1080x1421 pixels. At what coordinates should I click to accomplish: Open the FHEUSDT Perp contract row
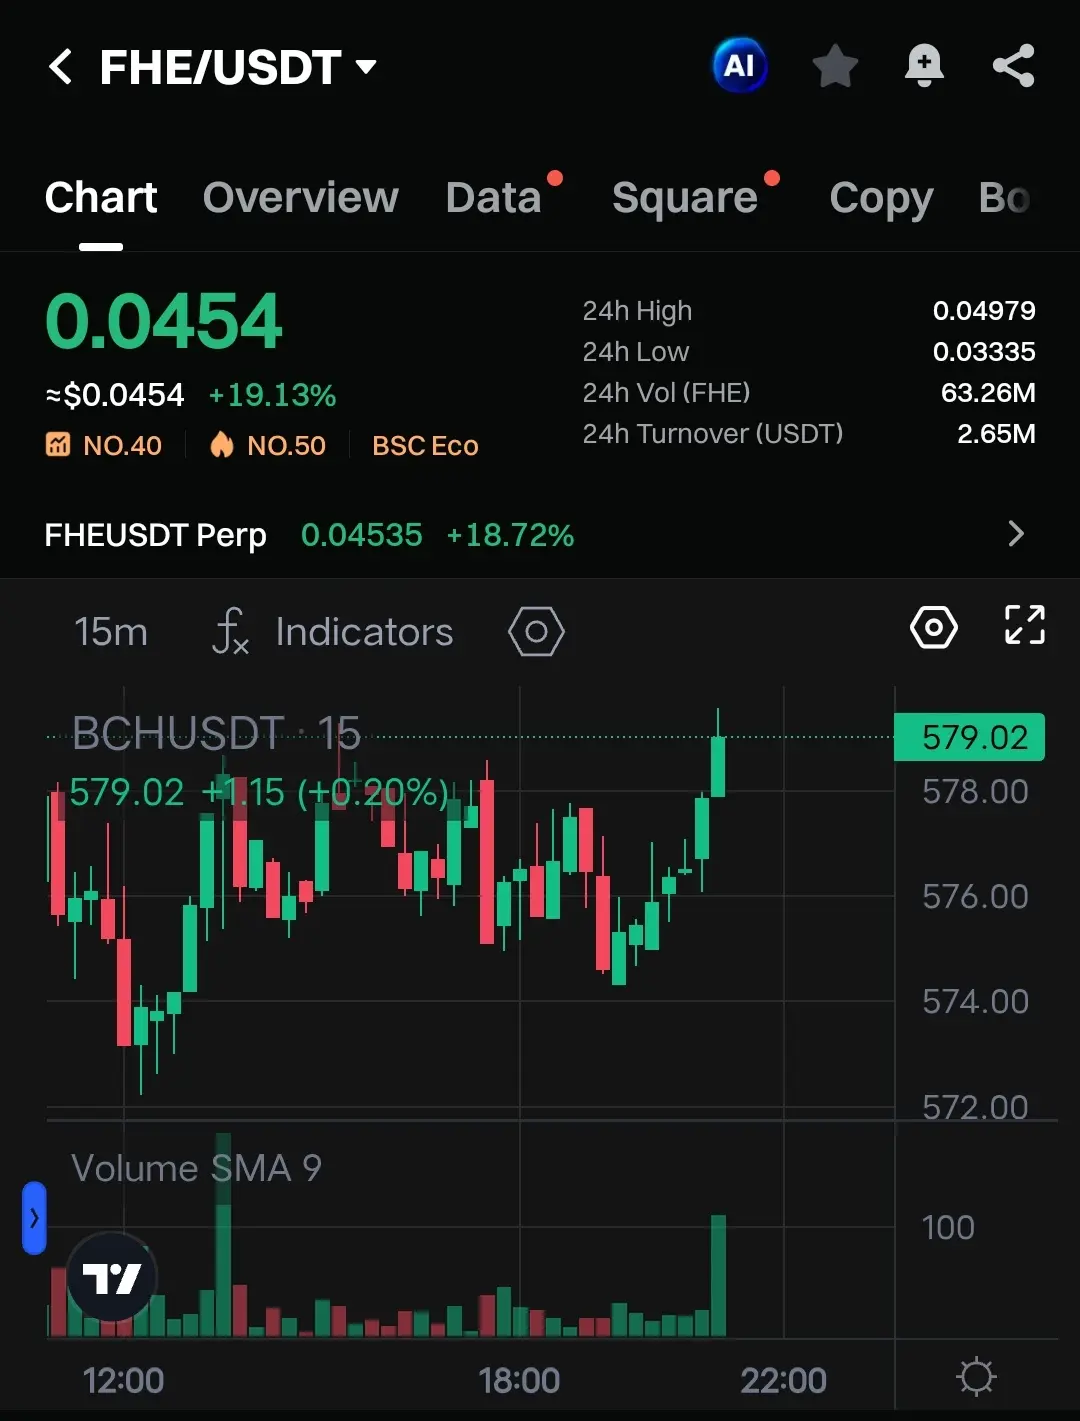[540, 535]
